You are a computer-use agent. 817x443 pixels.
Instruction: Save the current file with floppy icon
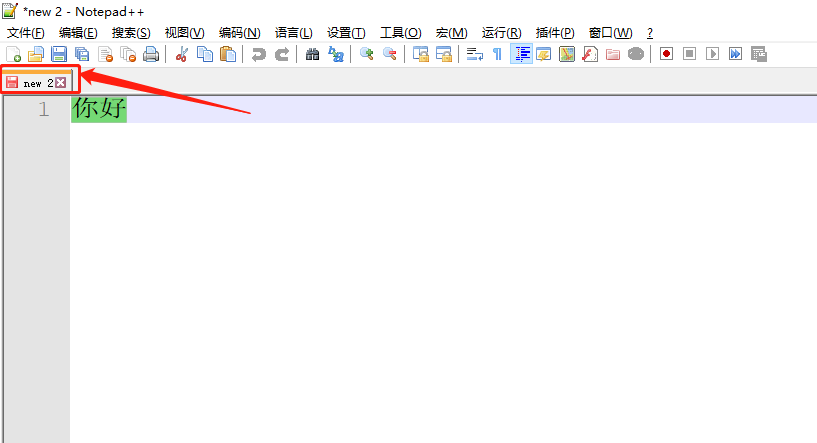pos(59,54)
